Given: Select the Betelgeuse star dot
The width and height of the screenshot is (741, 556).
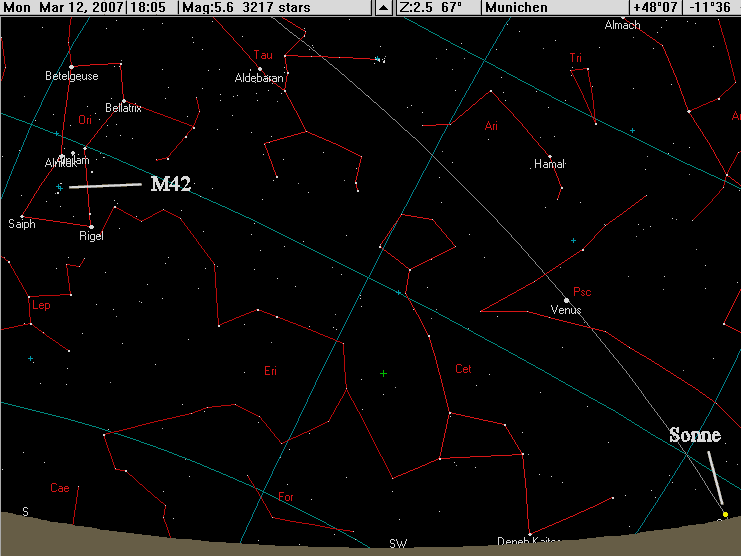Looking at the screenshot, I should 73,67.
